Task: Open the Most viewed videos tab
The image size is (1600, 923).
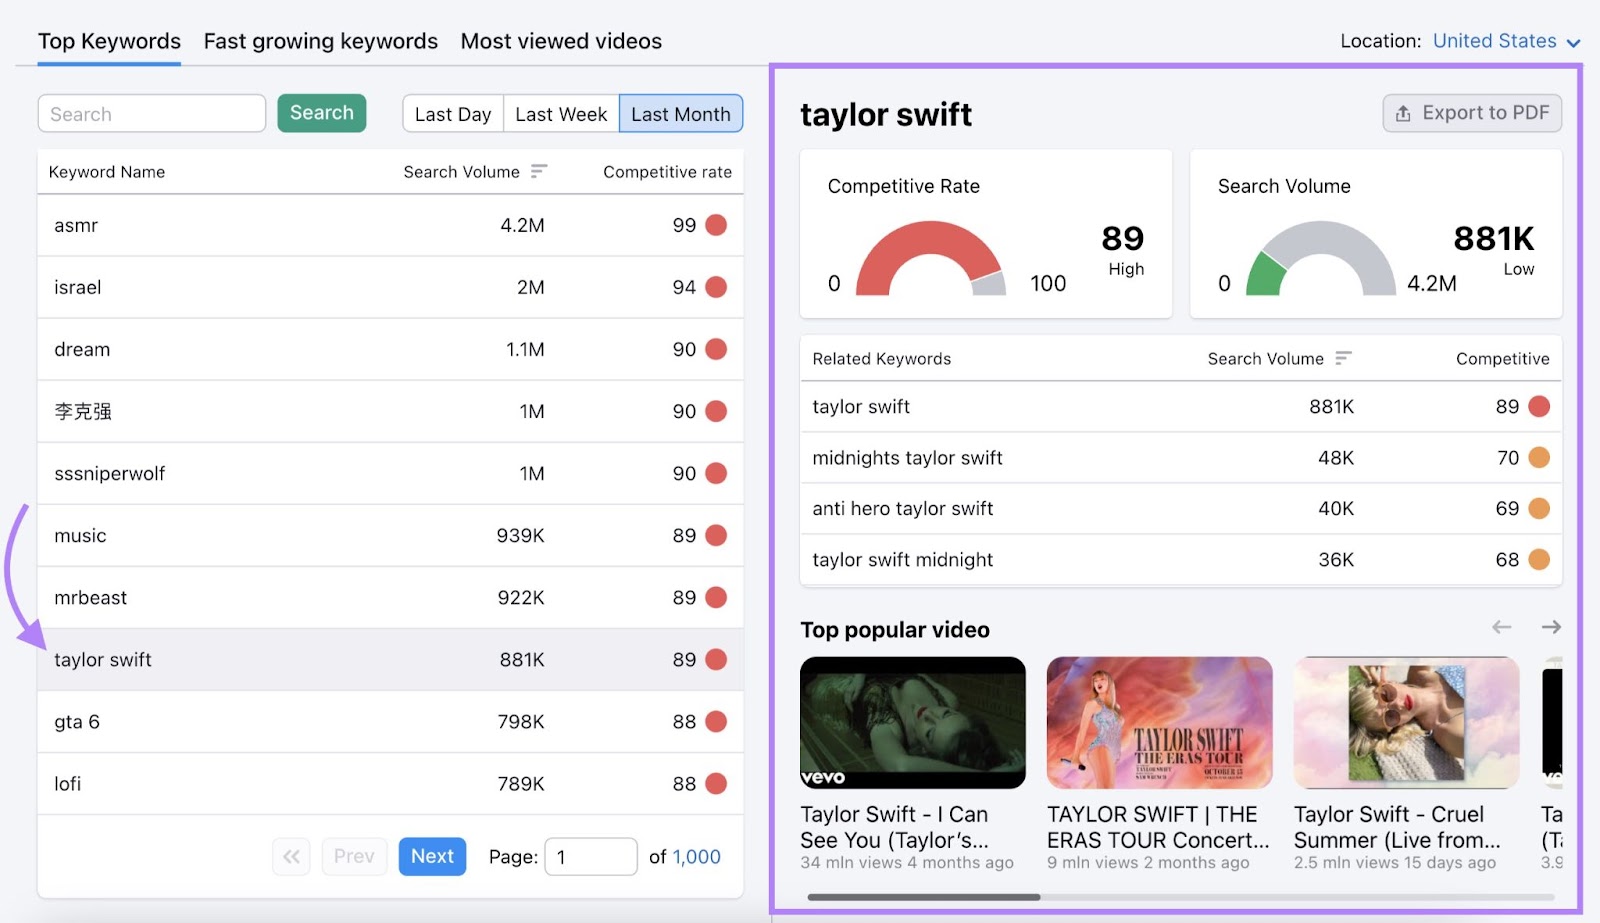Action: coord(561,41)
